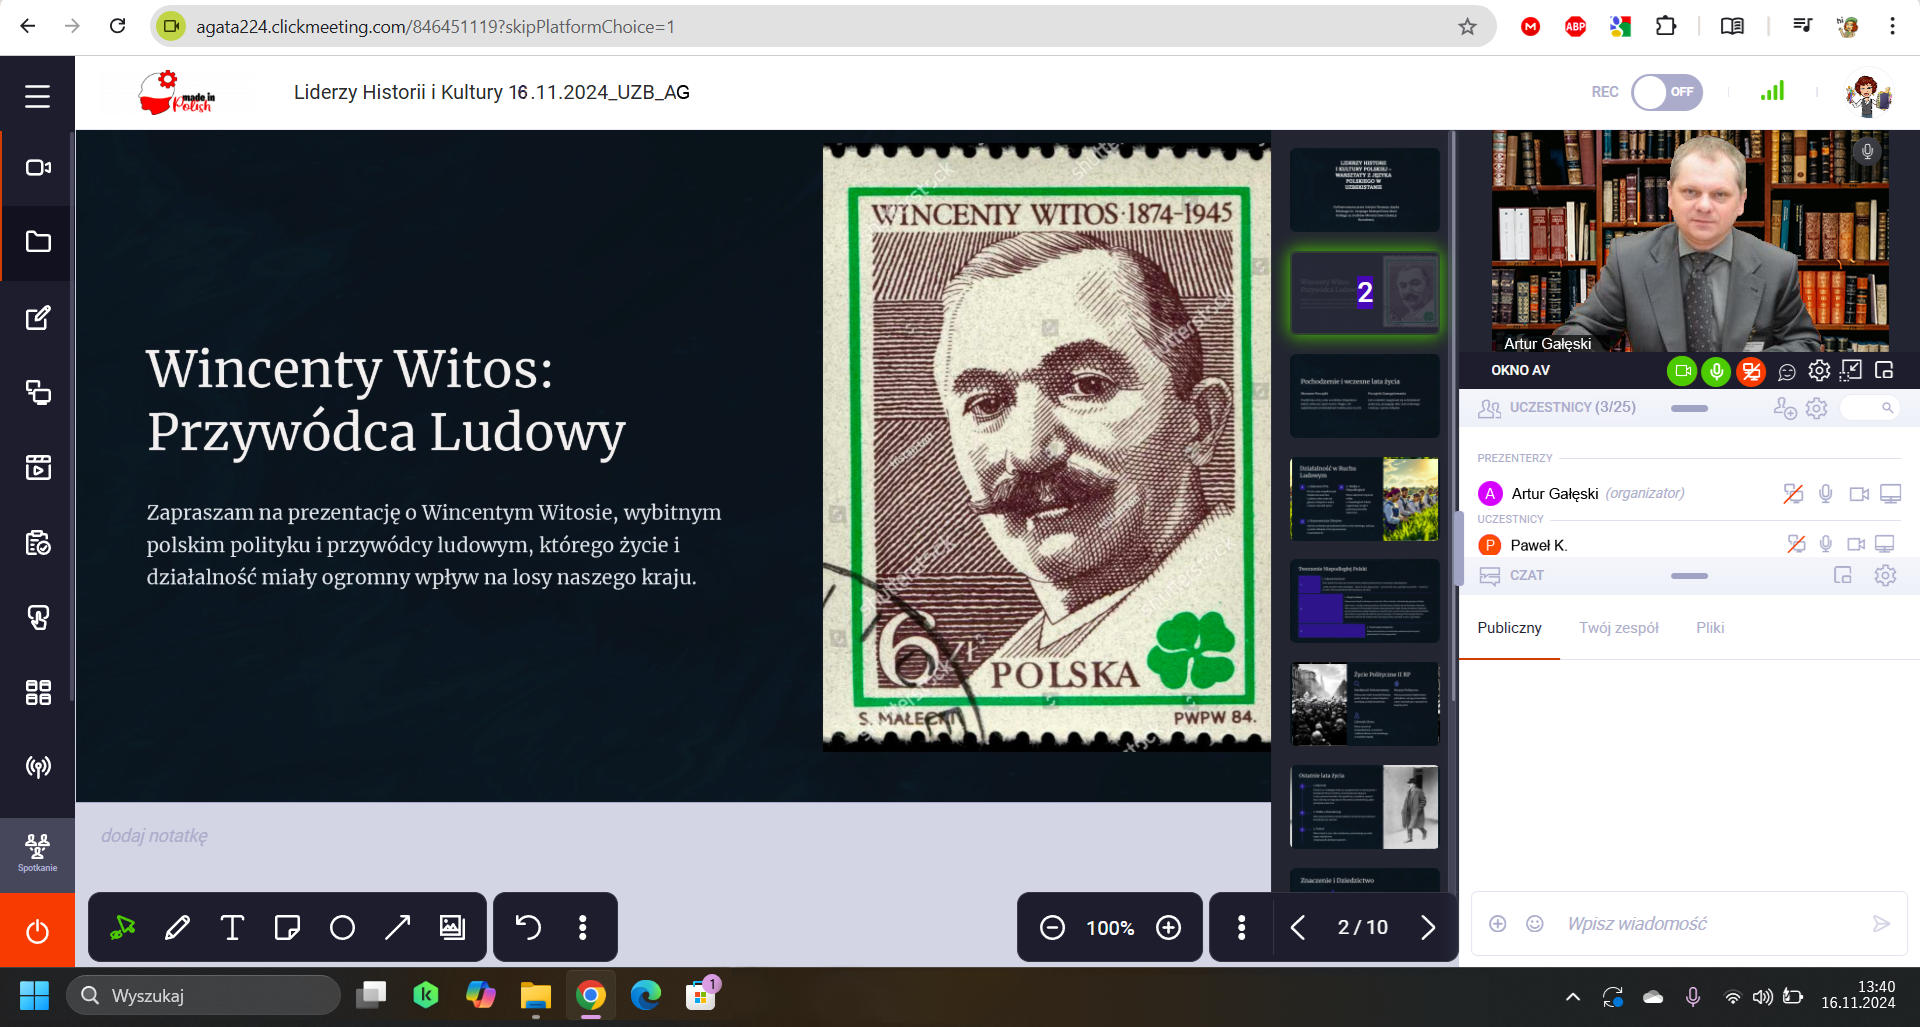Open the apps grid sidebar icon
The width and height of the screenshot is (1920, 1027).
[x=38, y=692]
